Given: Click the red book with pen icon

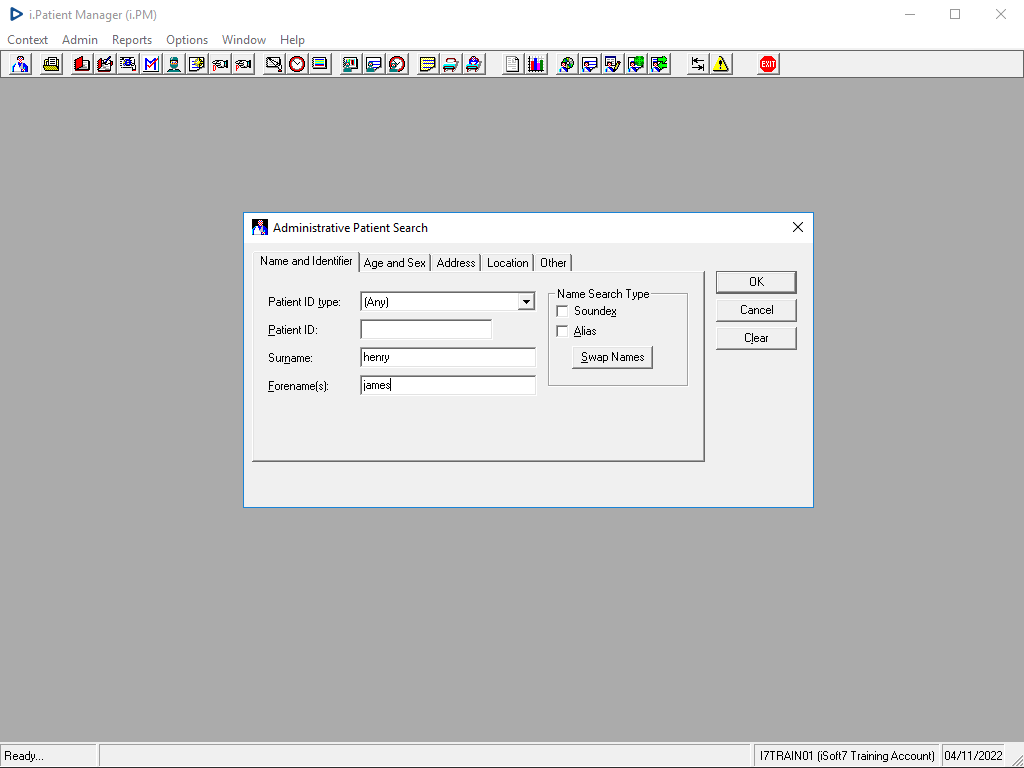Looking at the screenshot, I should tap(104, 64).
